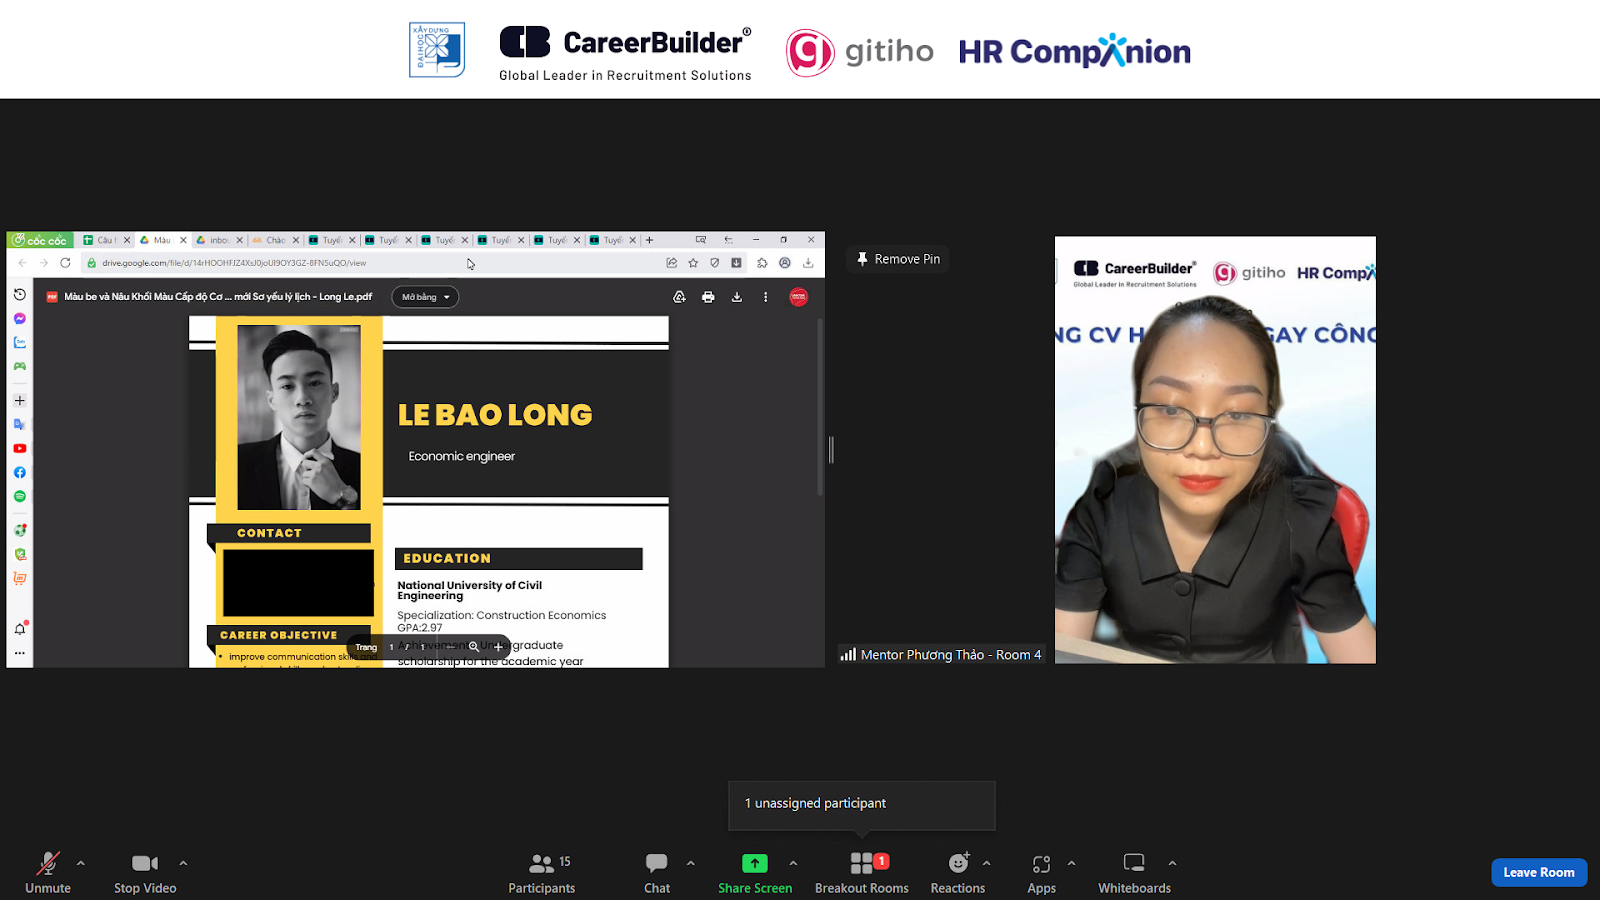
Task: Click the red account avatar in the PDF viewer
Action: [798, 297]
